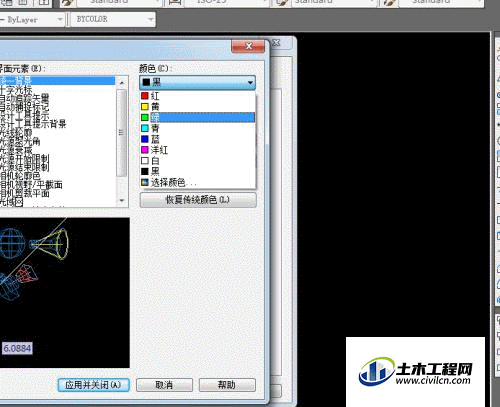The height and width of the screenshot is (407, 500).
Task: Click the 6.0884 value in the preview
Action: click(17, 348)
